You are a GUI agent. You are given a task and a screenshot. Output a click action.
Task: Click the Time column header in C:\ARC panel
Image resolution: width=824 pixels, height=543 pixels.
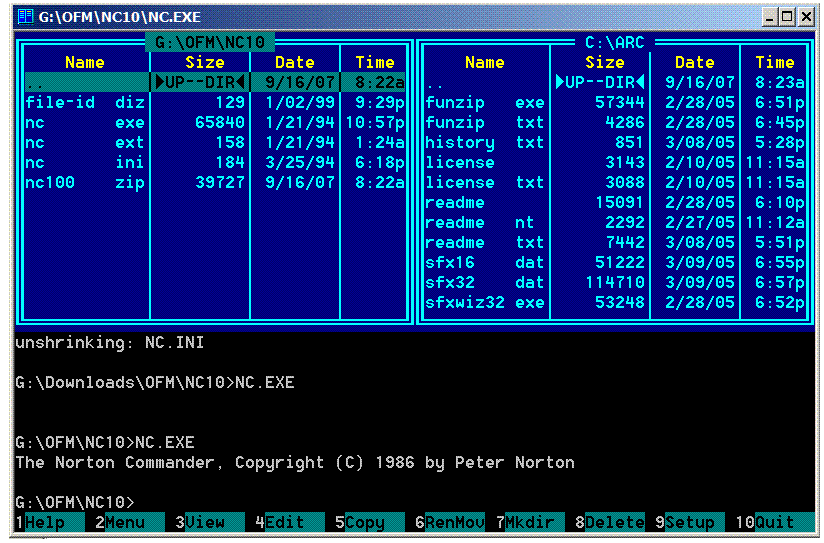coord(775,62)
